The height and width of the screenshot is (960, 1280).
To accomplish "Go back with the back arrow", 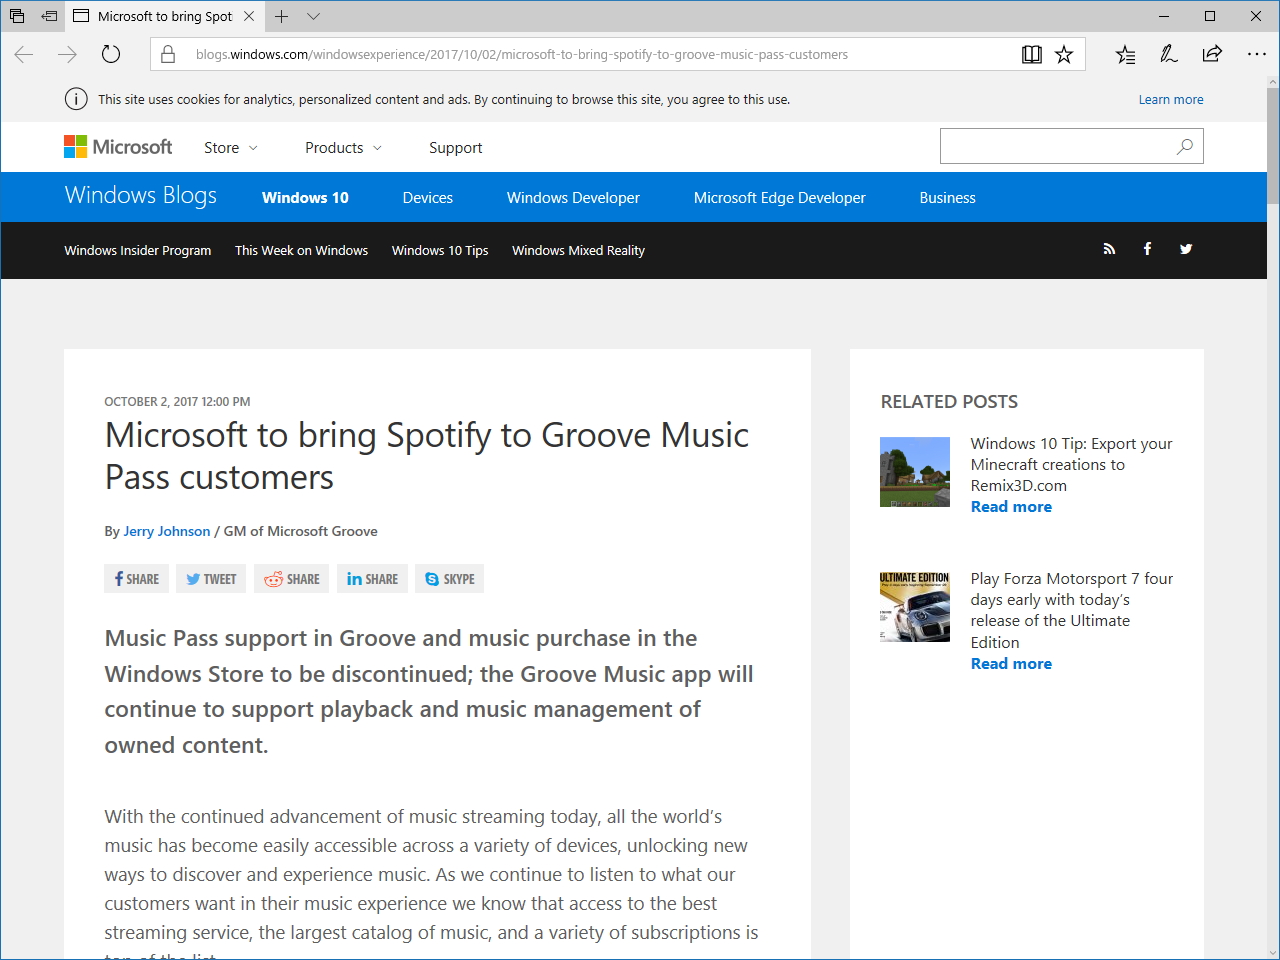I will (x=24, y=54).
